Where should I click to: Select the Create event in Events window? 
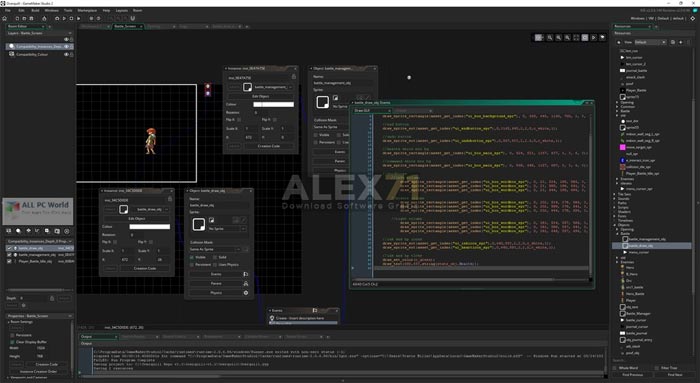coord(303,318)
